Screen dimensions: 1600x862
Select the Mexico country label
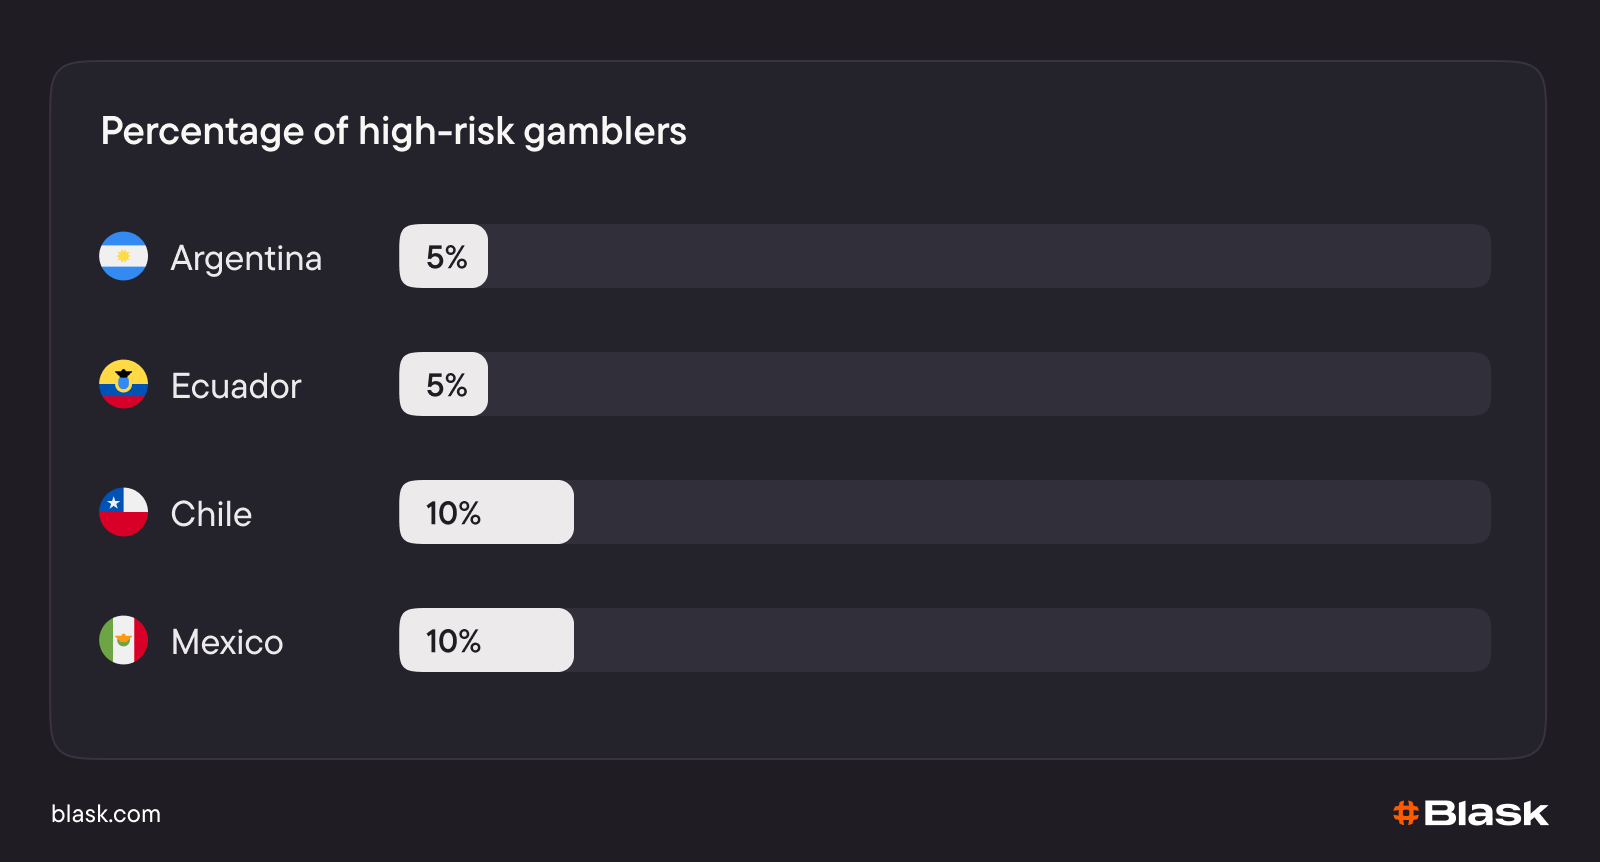(227, 642)
